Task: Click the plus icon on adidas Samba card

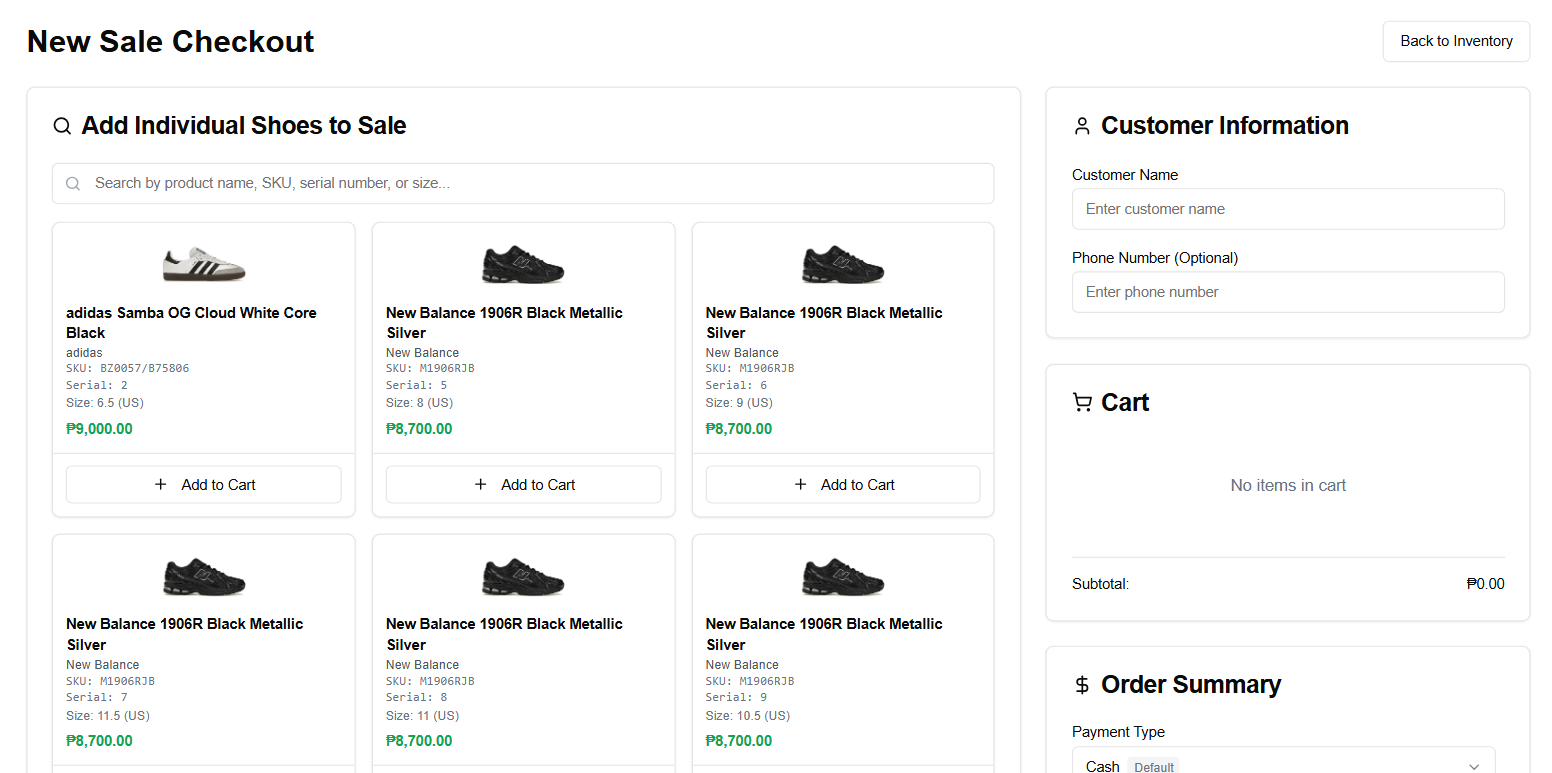Action: 161,485
